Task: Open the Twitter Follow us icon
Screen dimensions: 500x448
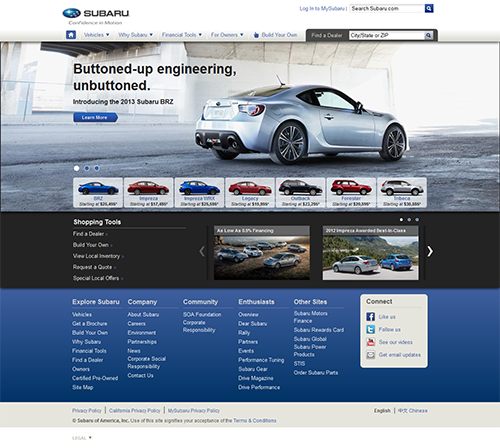Action: [x=371, y=329]
